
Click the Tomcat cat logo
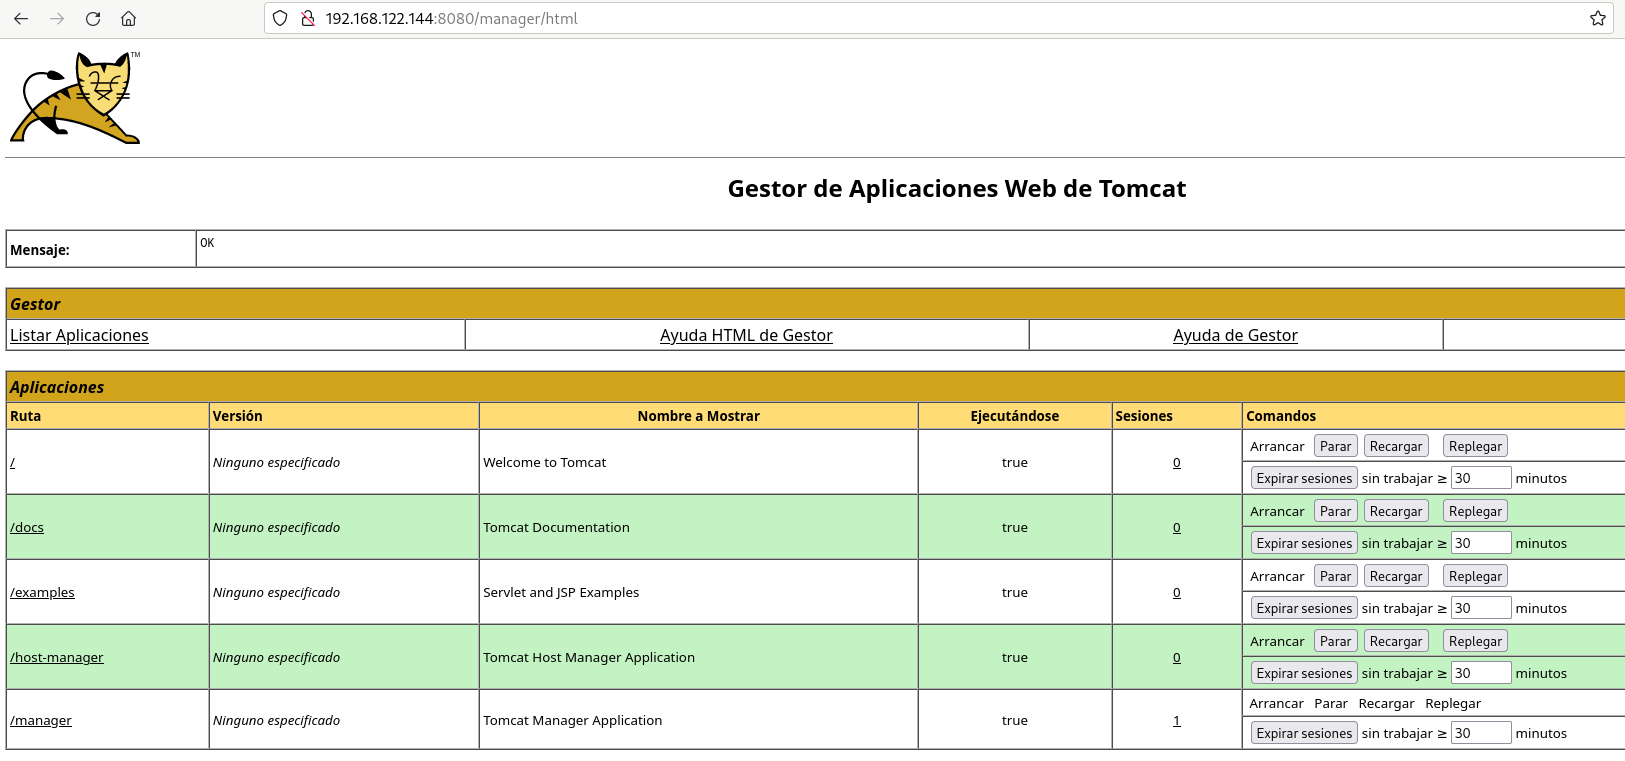tap(76, 98)
